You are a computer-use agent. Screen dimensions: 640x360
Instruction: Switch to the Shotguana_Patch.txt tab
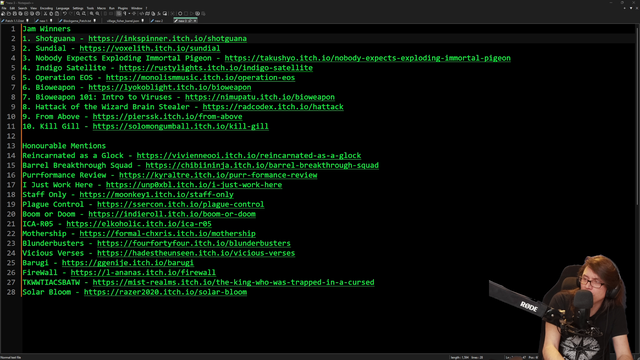[78, 21]
